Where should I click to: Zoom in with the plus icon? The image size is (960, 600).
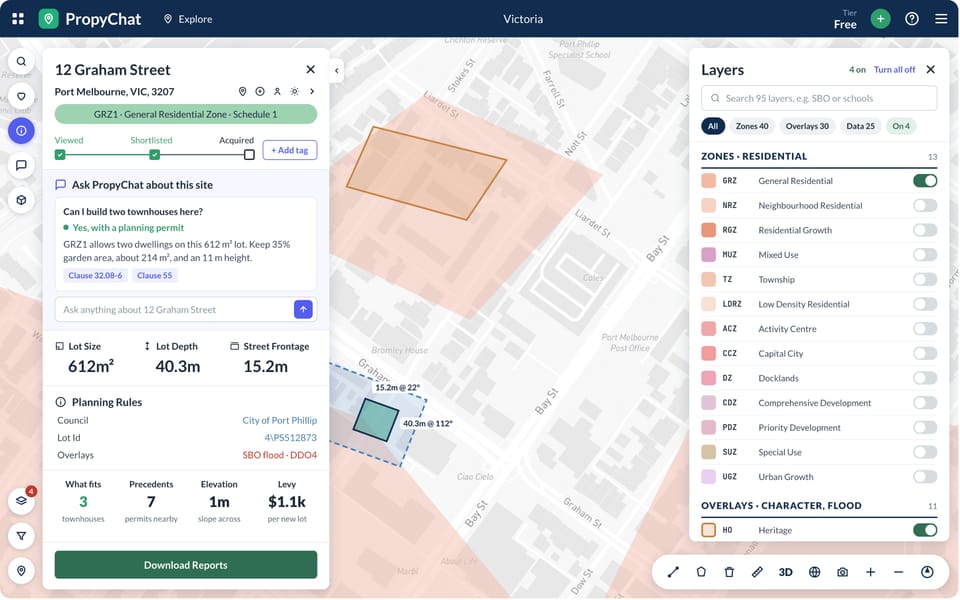point(871,572)
